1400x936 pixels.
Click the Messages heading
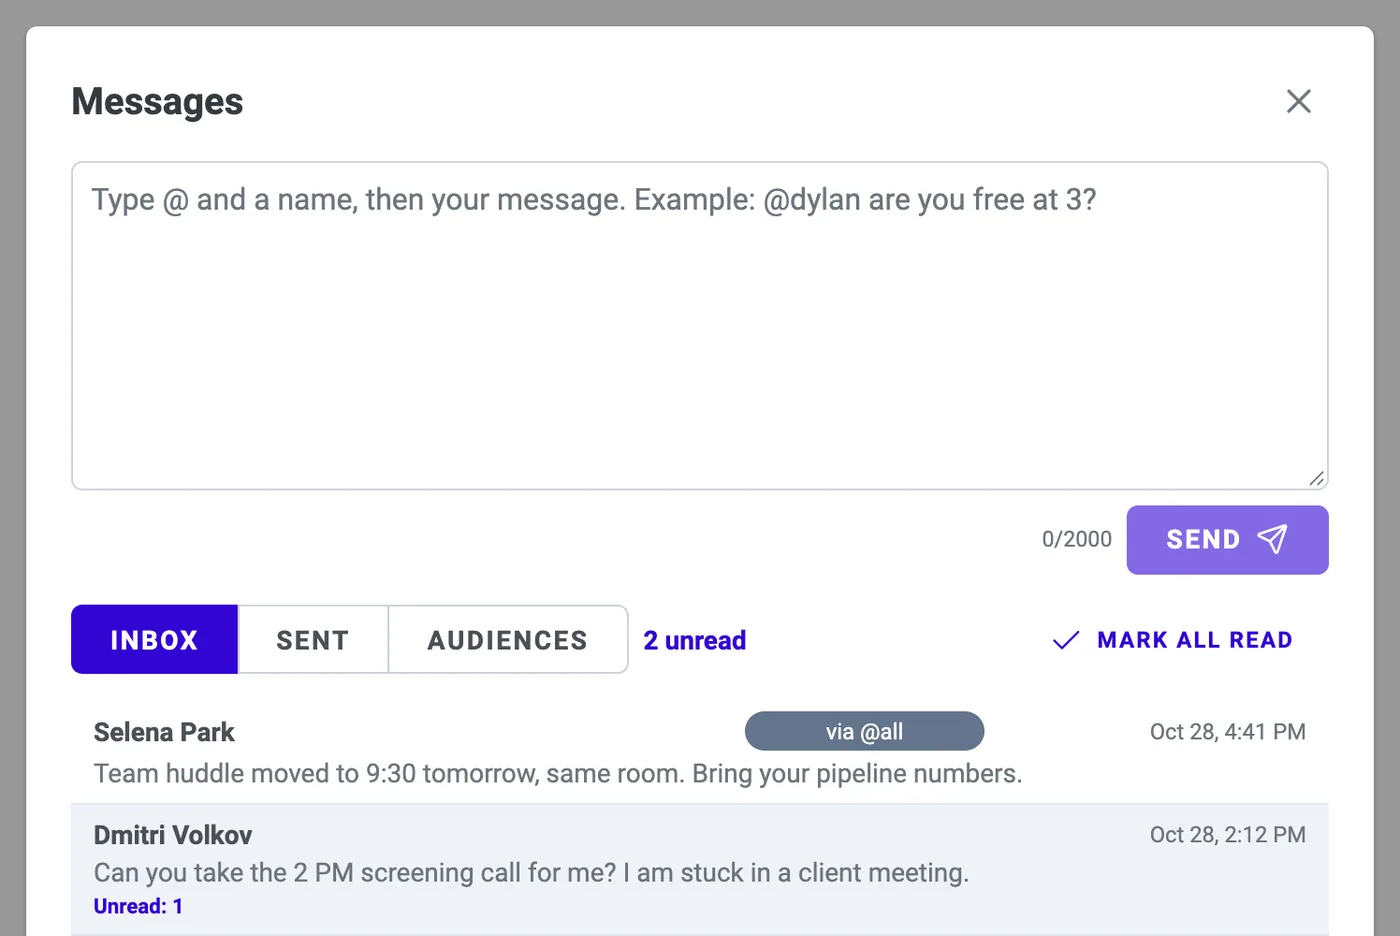point(157,101)
